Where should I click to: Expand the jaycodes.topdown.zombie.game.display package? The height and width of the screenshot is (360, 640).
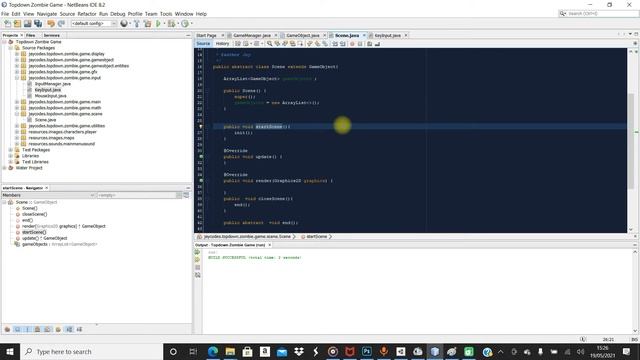17,54
